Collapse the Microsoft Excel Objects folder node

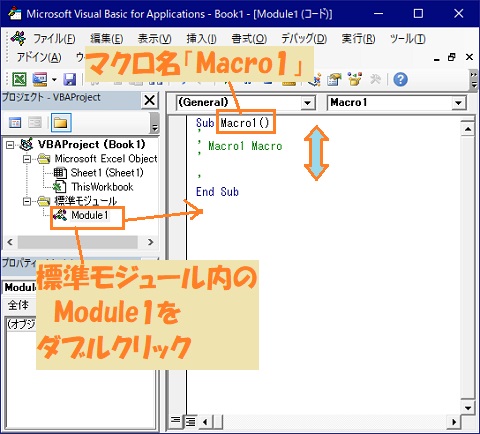click(x=27, y=159)
